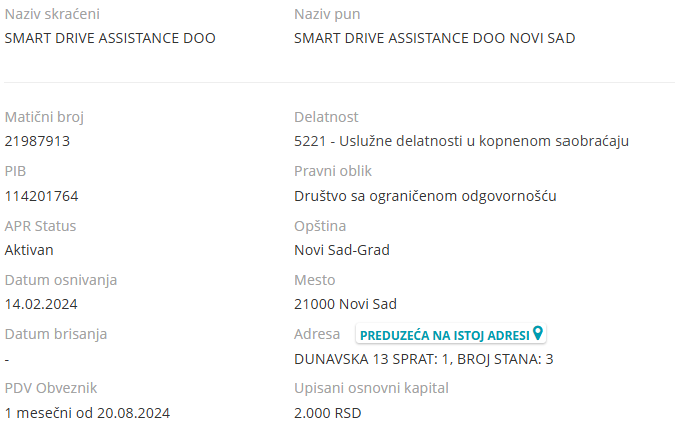Click the PDV value 1 mesečni od 20.08.2024
Viewport: 675px width, 423px height.
pos(87,413)
